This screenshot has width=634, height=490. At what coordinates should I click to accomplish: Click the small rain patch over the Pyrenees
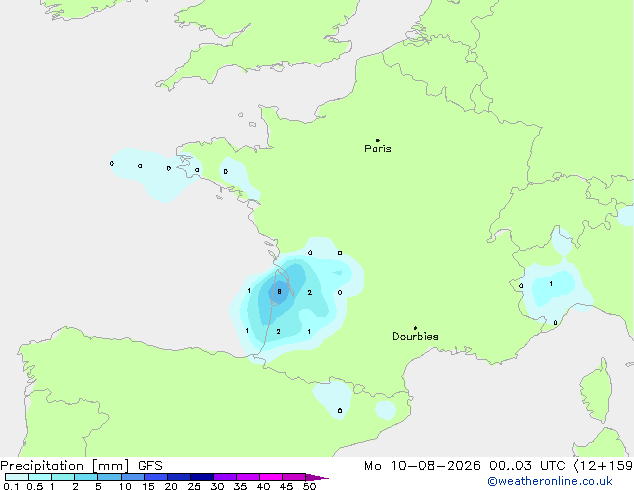[x=332, y=399]
